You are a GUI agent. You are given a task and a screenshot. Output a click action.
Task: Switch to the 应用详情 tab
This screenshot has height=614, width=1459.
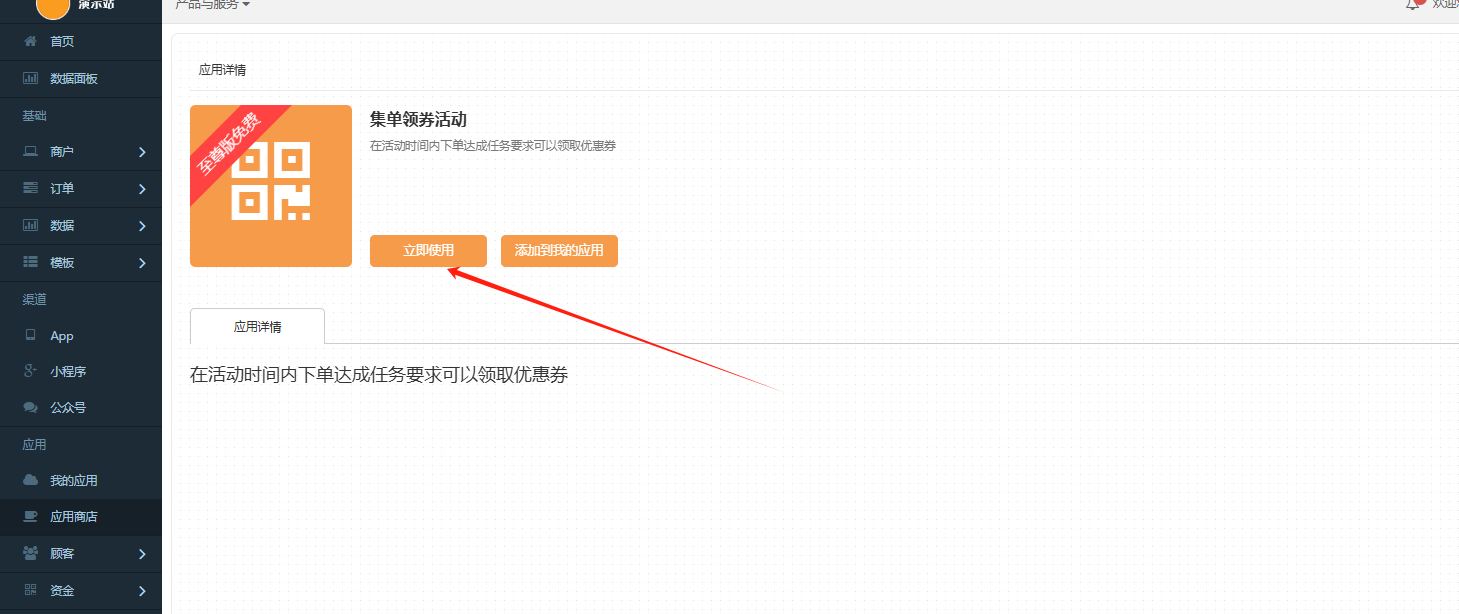point(257,326)
